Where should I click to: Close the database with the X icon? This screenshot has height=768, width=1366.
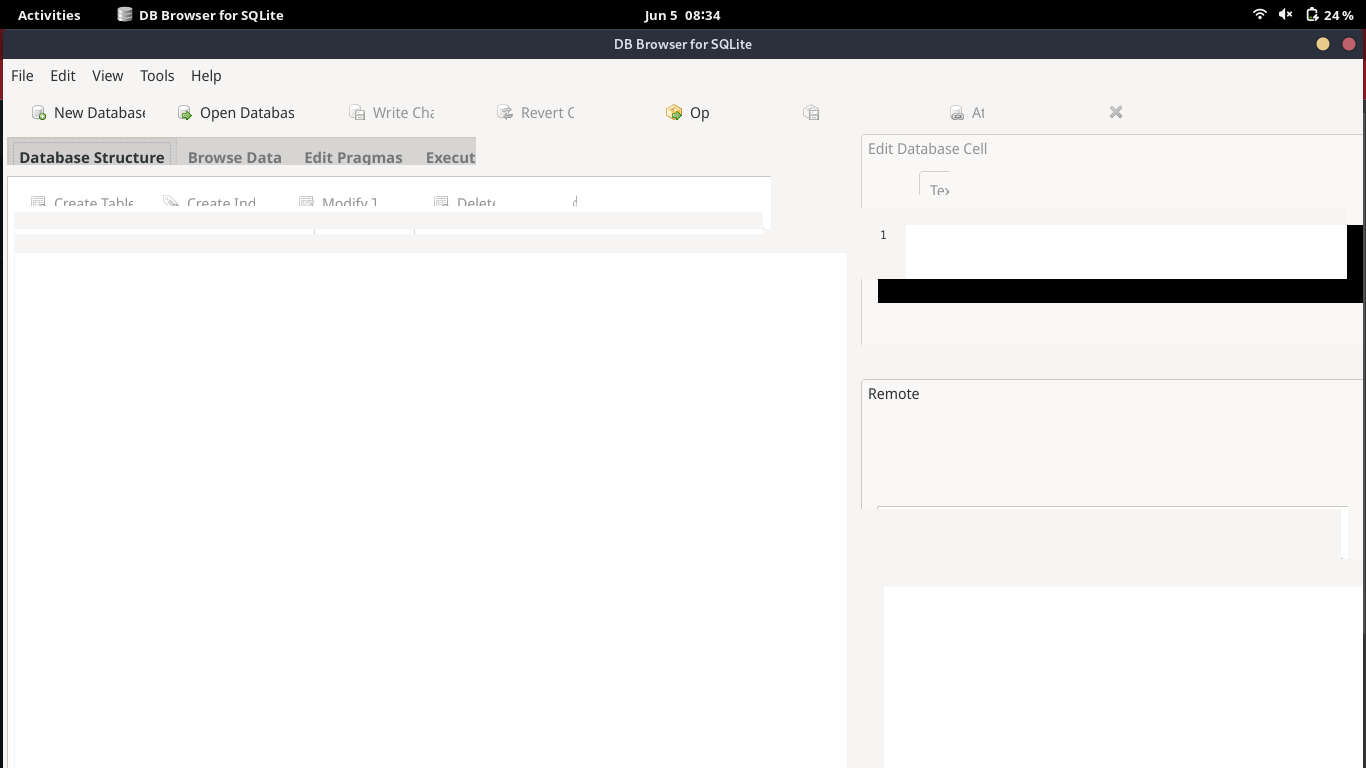[x=1116, y=113]
